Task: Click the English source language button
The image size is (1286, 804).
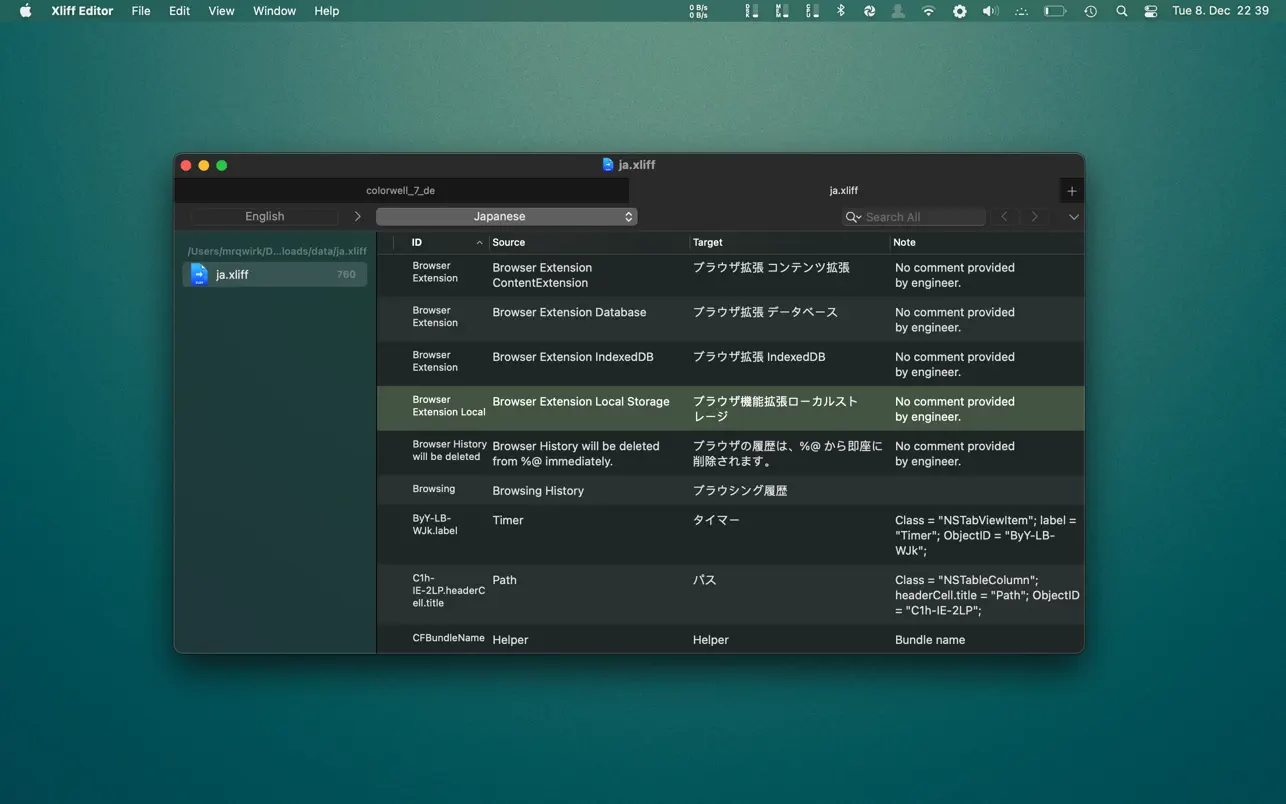Action: (264, 217)
